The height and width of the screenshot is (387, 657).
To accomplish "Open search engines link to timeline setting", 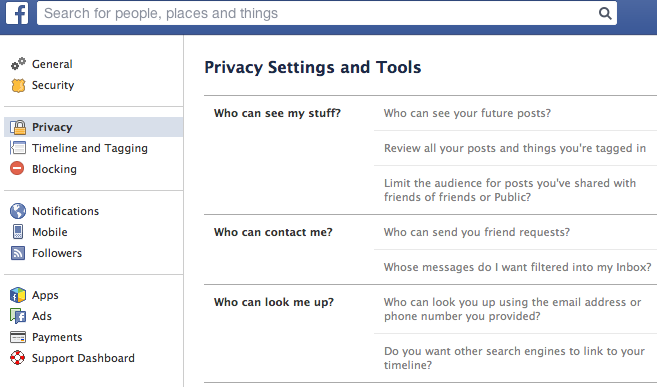I will [515, 358].
